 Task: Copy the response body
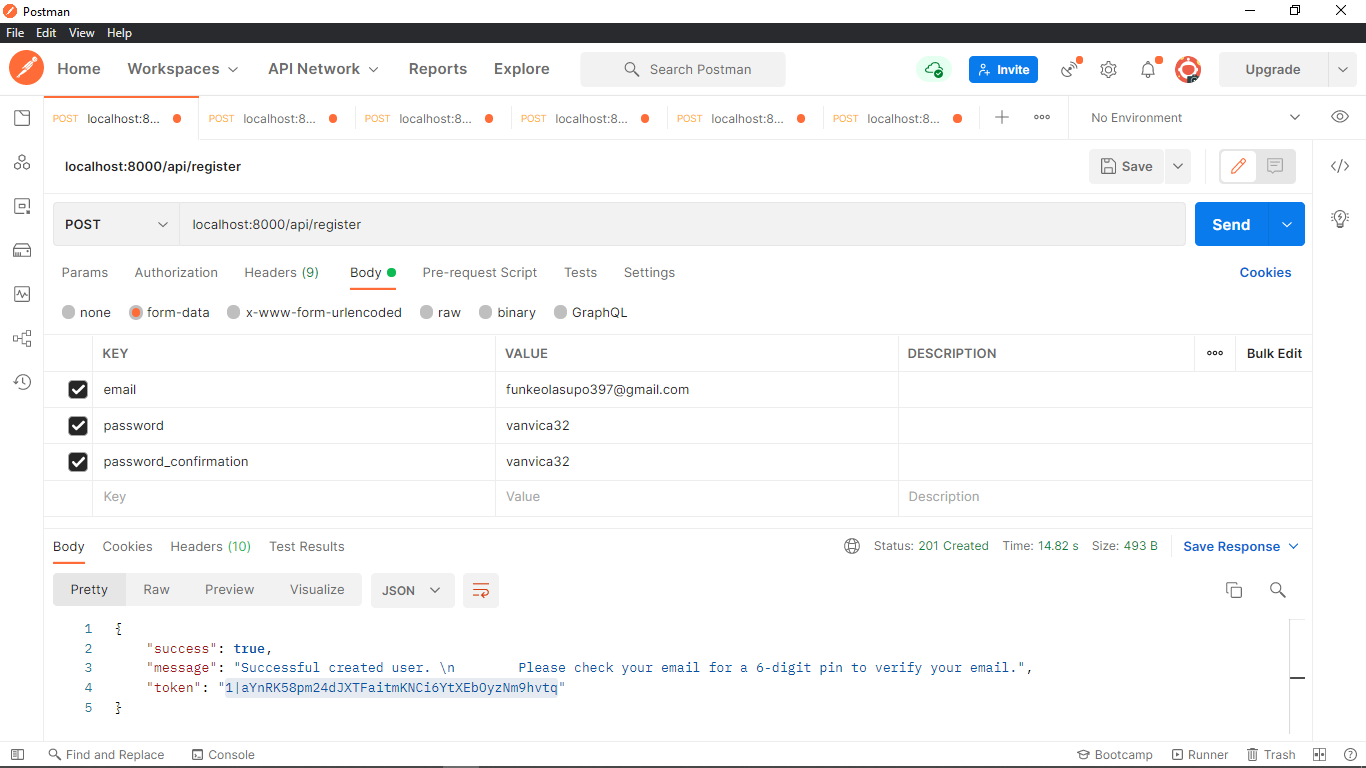1234,590
